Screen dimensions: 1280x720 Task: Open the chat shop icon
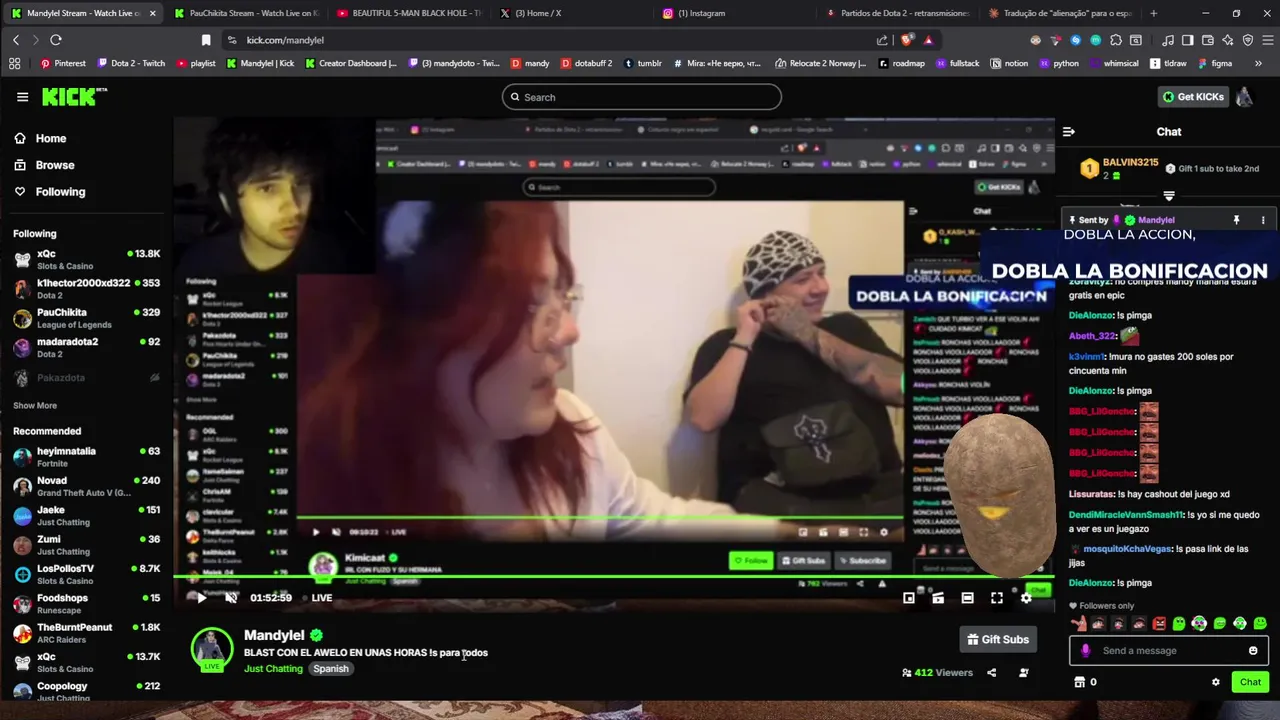[x=1079, y=682]
